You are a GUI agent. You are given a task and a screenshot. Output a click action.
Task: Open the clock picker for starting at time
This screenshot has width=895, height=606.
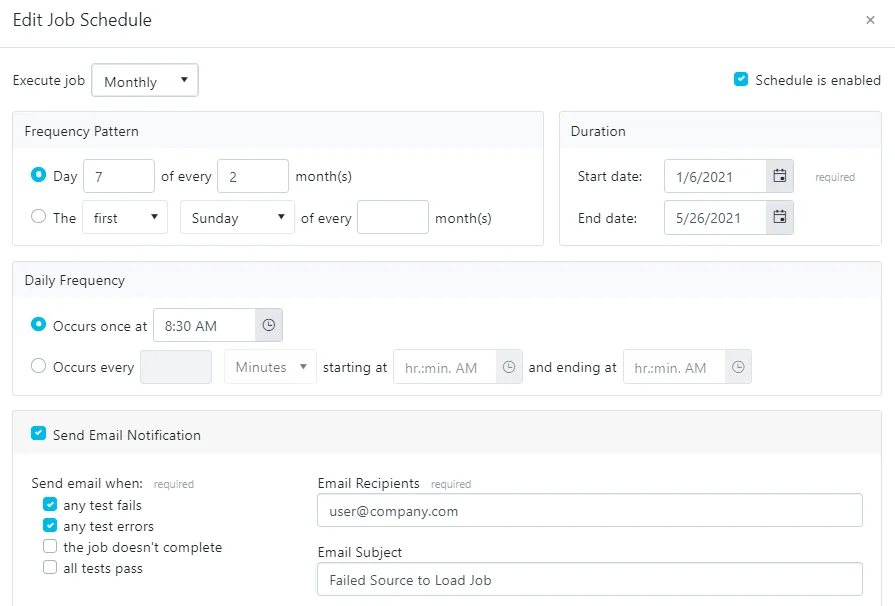(x=509, y=367)
